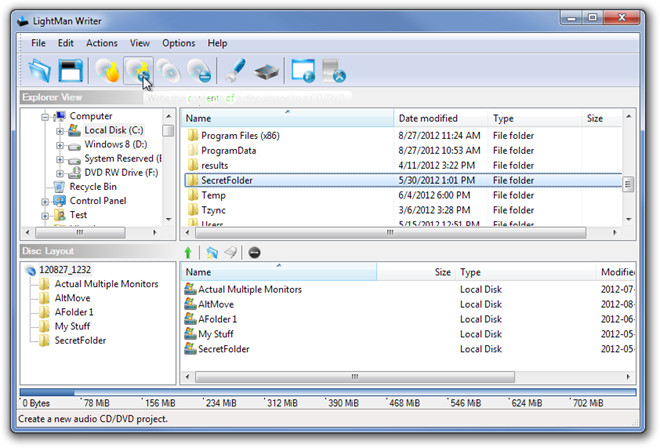The height and width of the screenshot is (448, 660).
Task: Open the Actions menu
Action: pyautogui.click(x=102, y=43)
